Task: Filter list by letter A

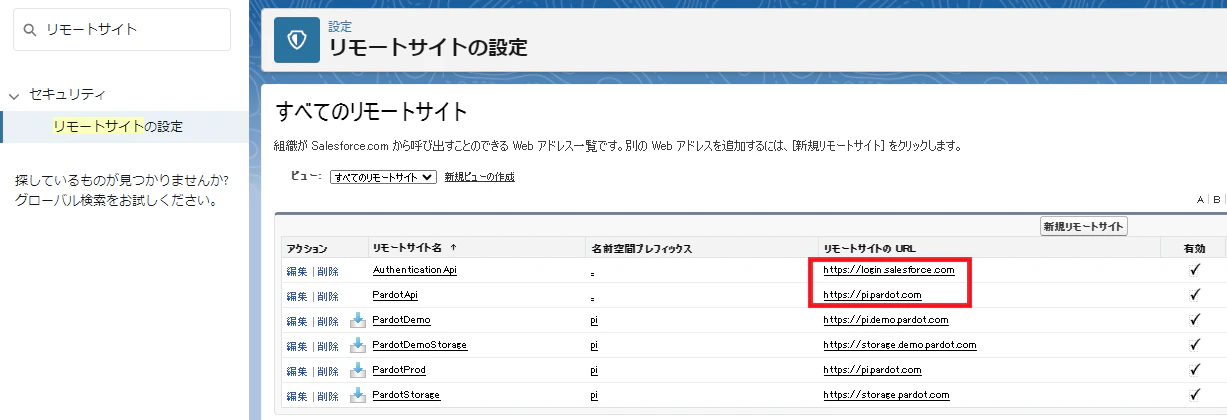Action: pos(1200,200)
